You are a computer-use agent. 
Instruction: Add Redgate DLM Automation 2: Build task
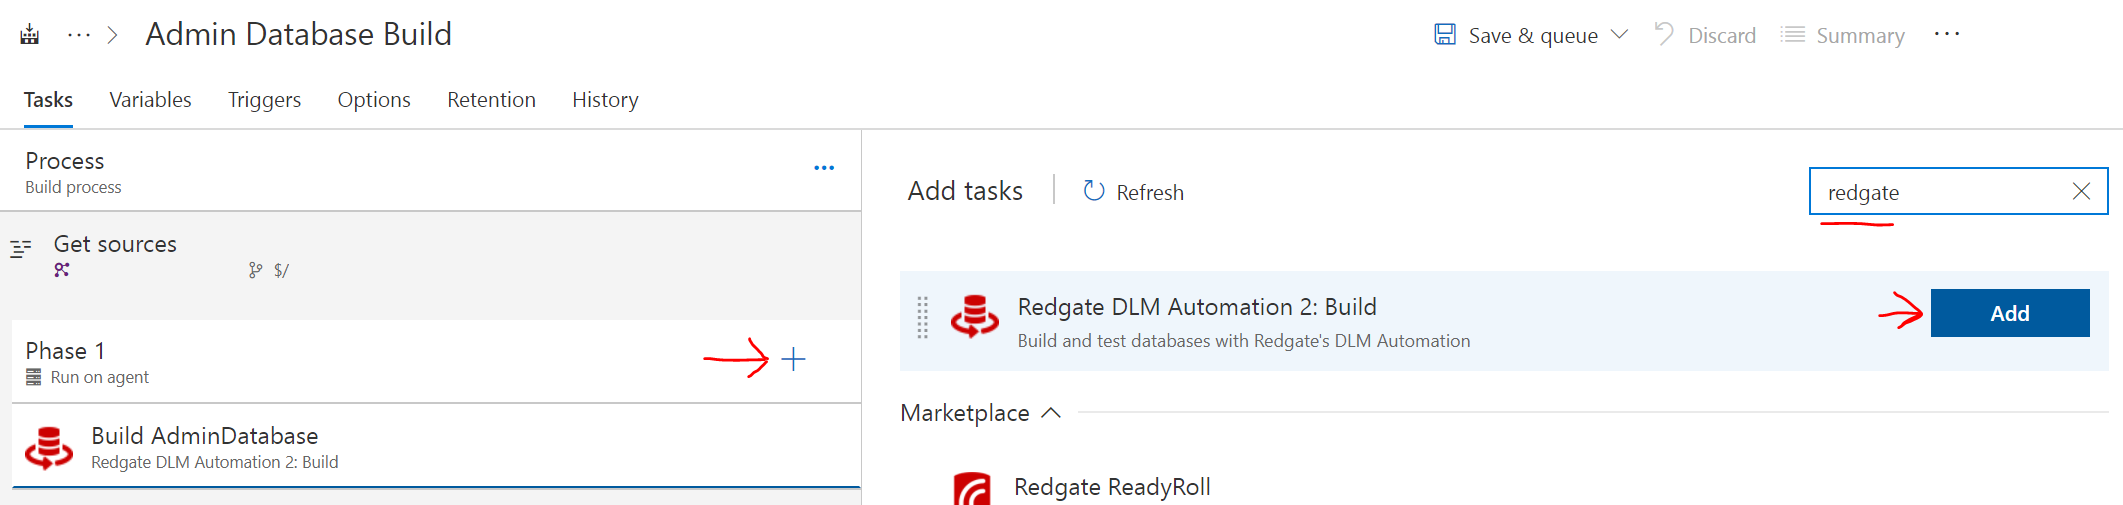(x=2010, y=313)
